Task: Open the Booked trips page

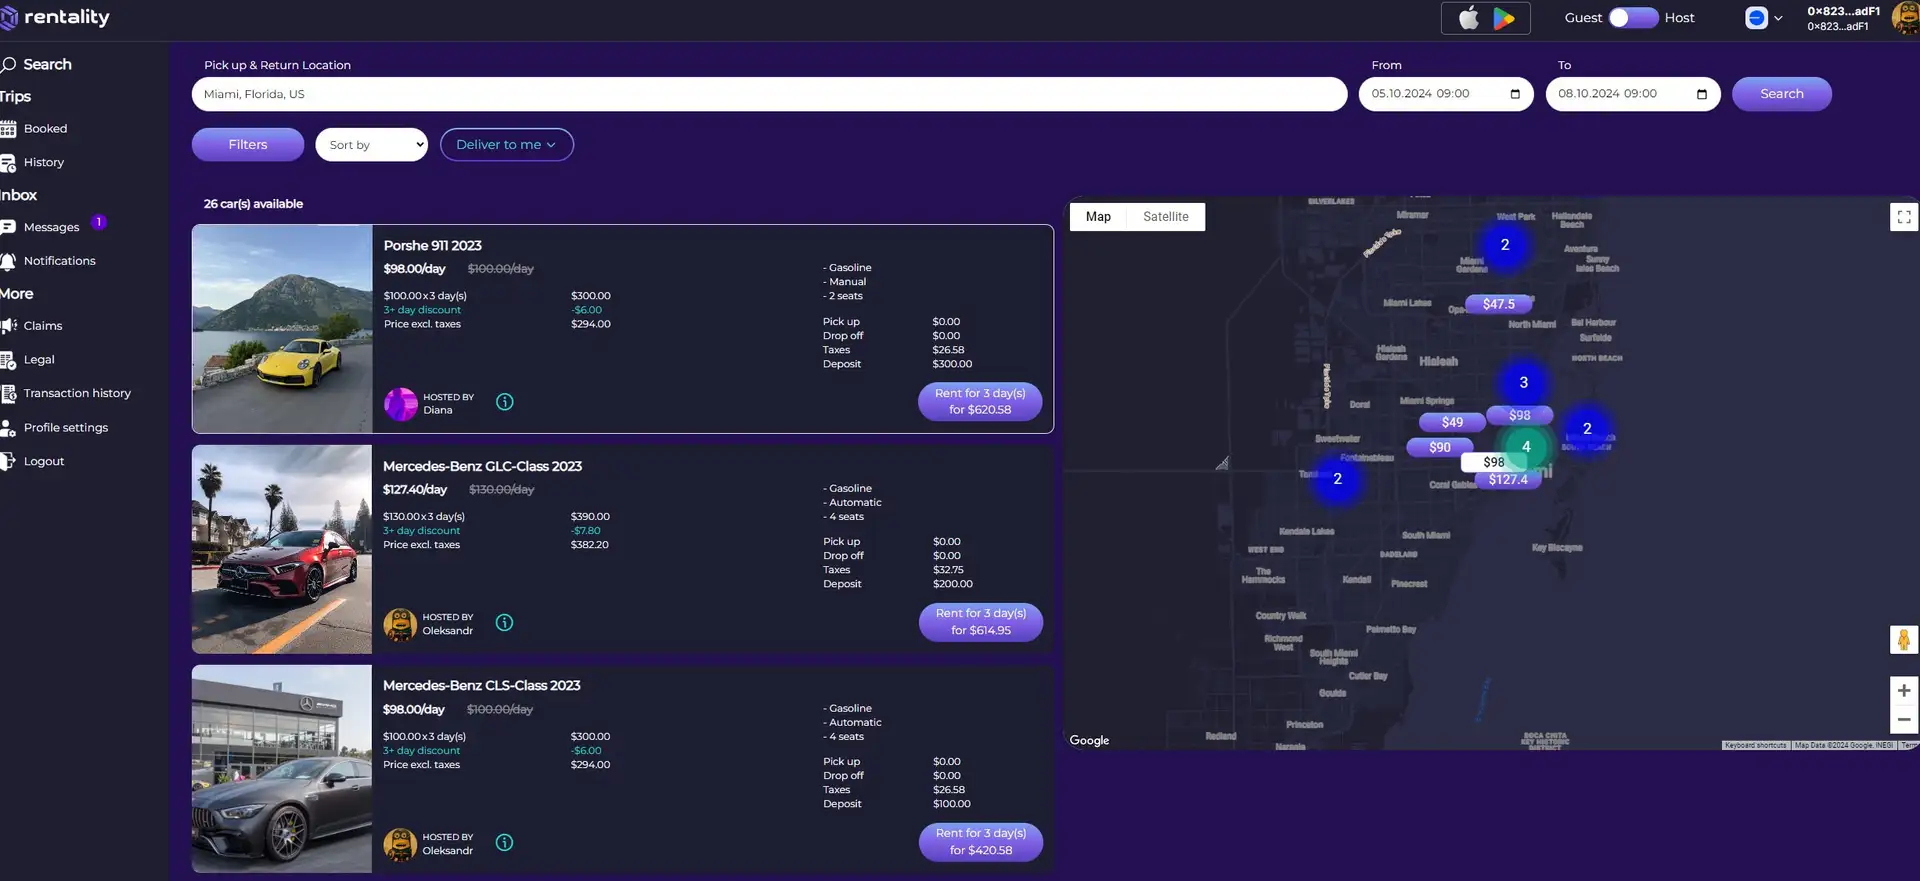Action: pyautogui.click(x=45, y=129)
